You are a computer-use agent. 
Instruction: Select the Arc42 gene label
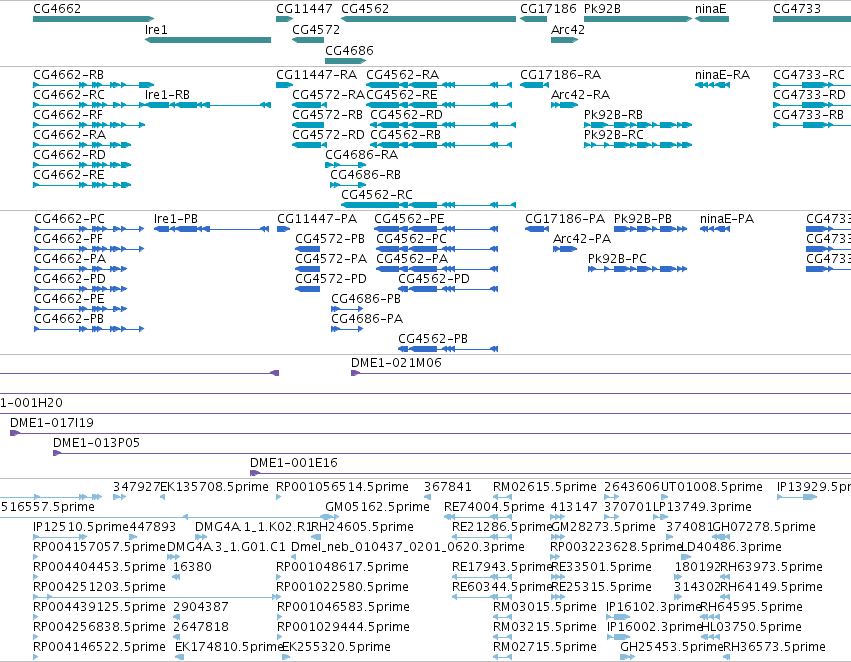pos(568,30)
